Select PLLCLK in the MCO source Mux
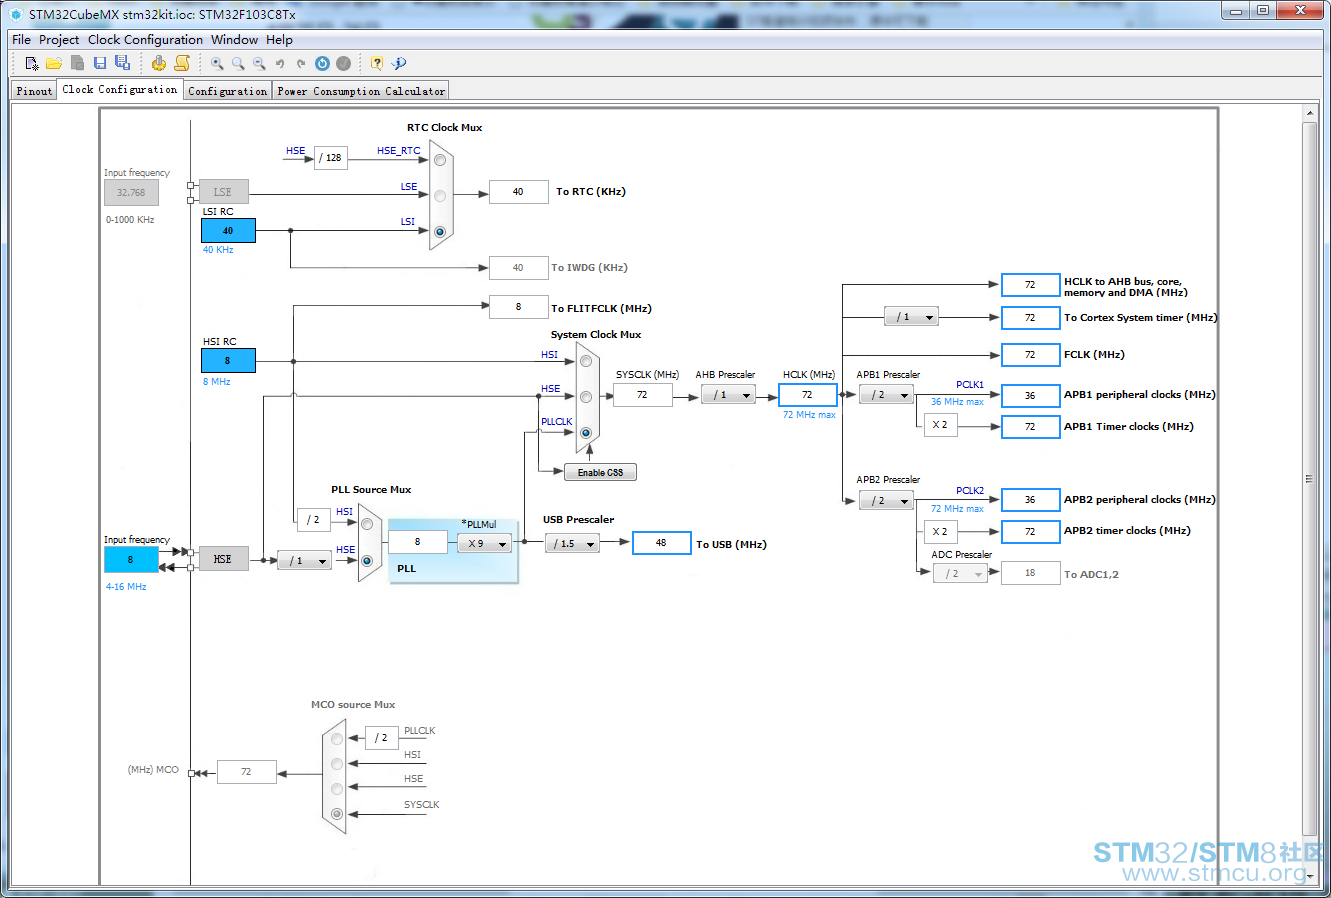This screenshot has height=898, width=1331. point(337,739)
